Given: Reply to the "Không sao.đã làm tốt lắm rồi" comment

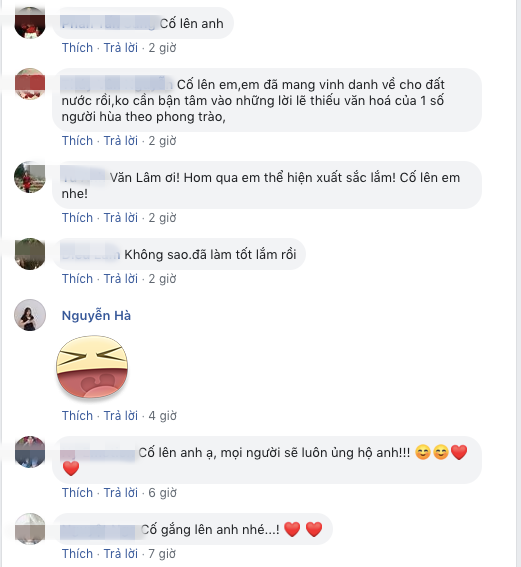Looking at the screenshot, I should click(121, 279).
